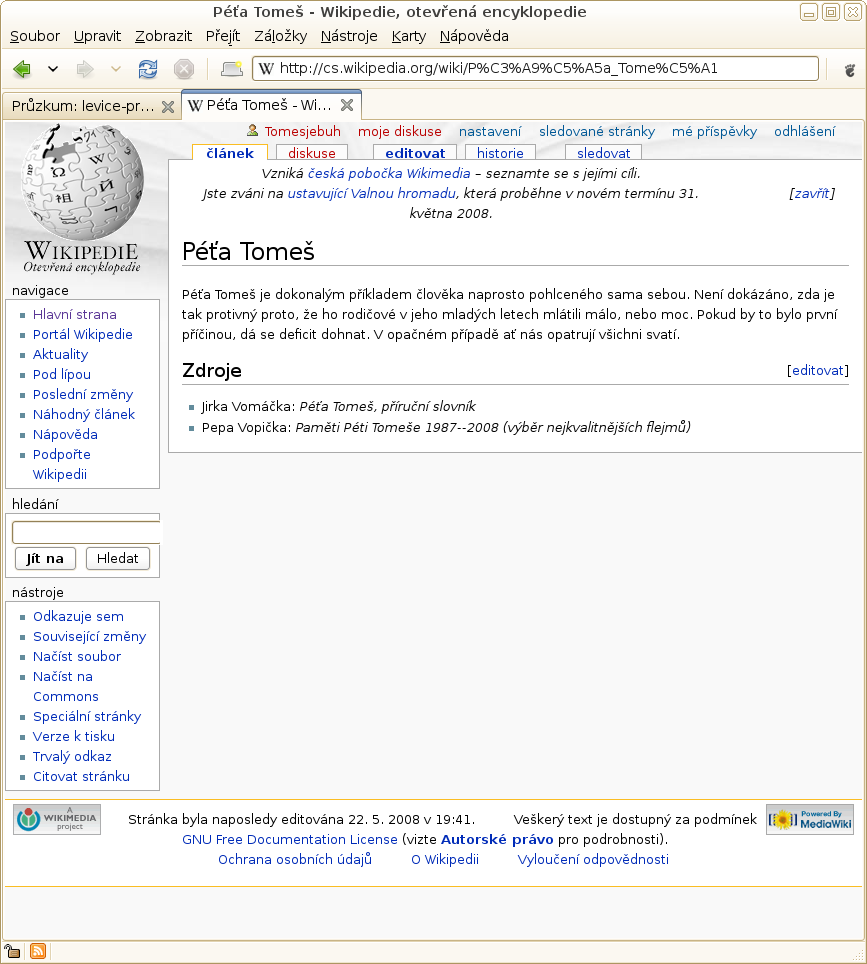Click the 'Jít na' search button
867x964 pixels.
45,558
